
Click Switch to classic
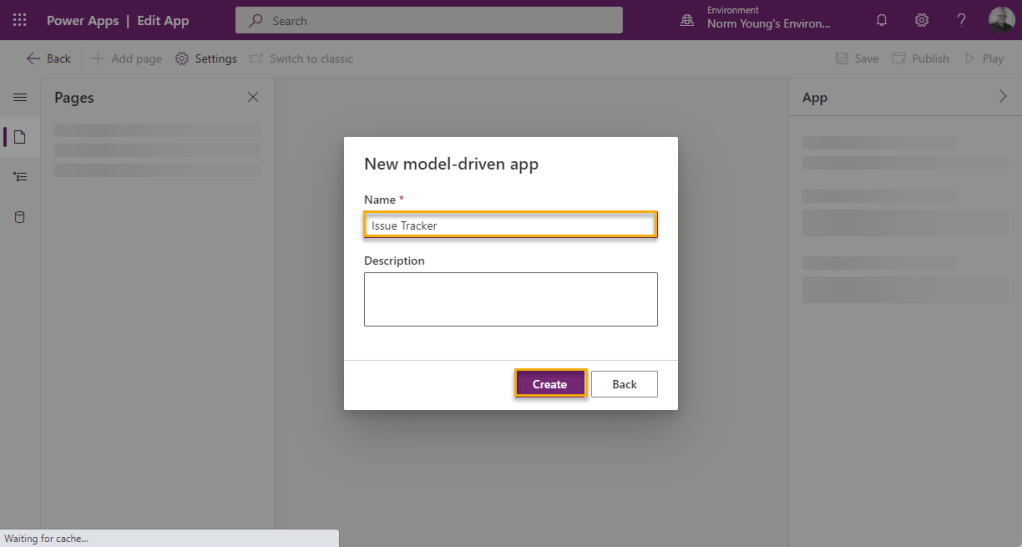(301, 59)
